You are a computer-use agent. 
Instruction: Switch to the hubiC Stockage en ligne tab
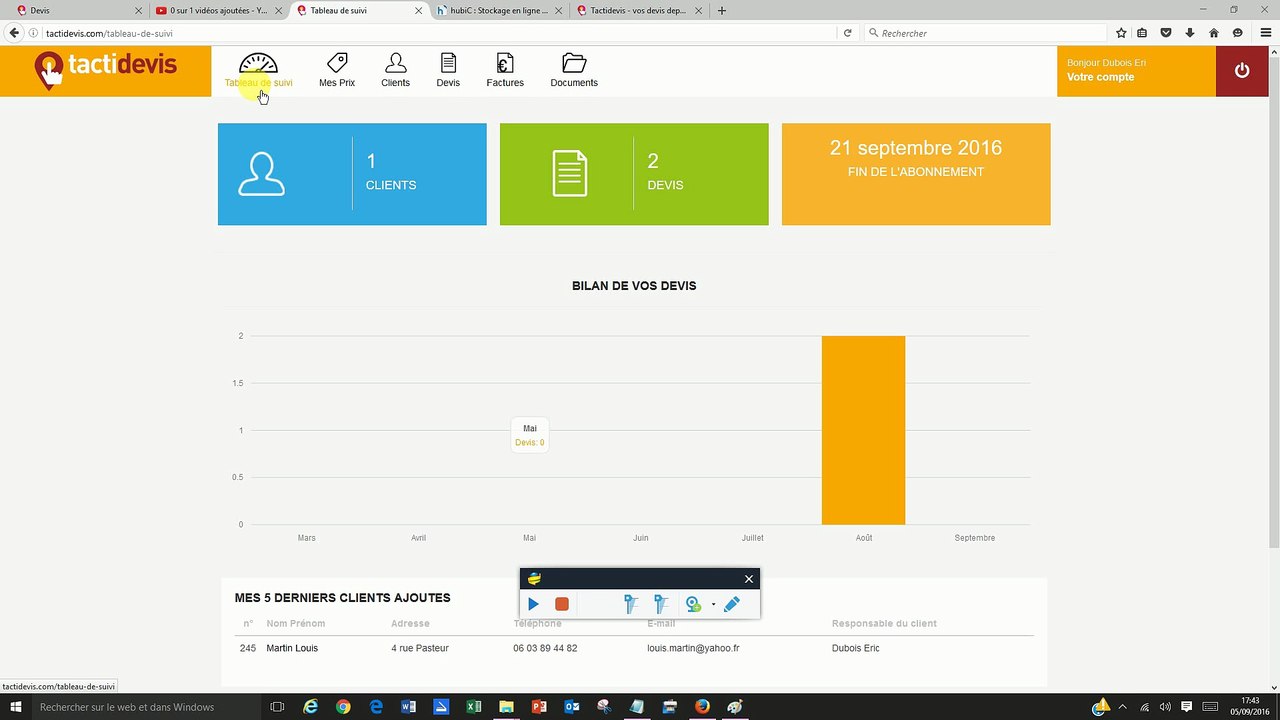(496, 10)
